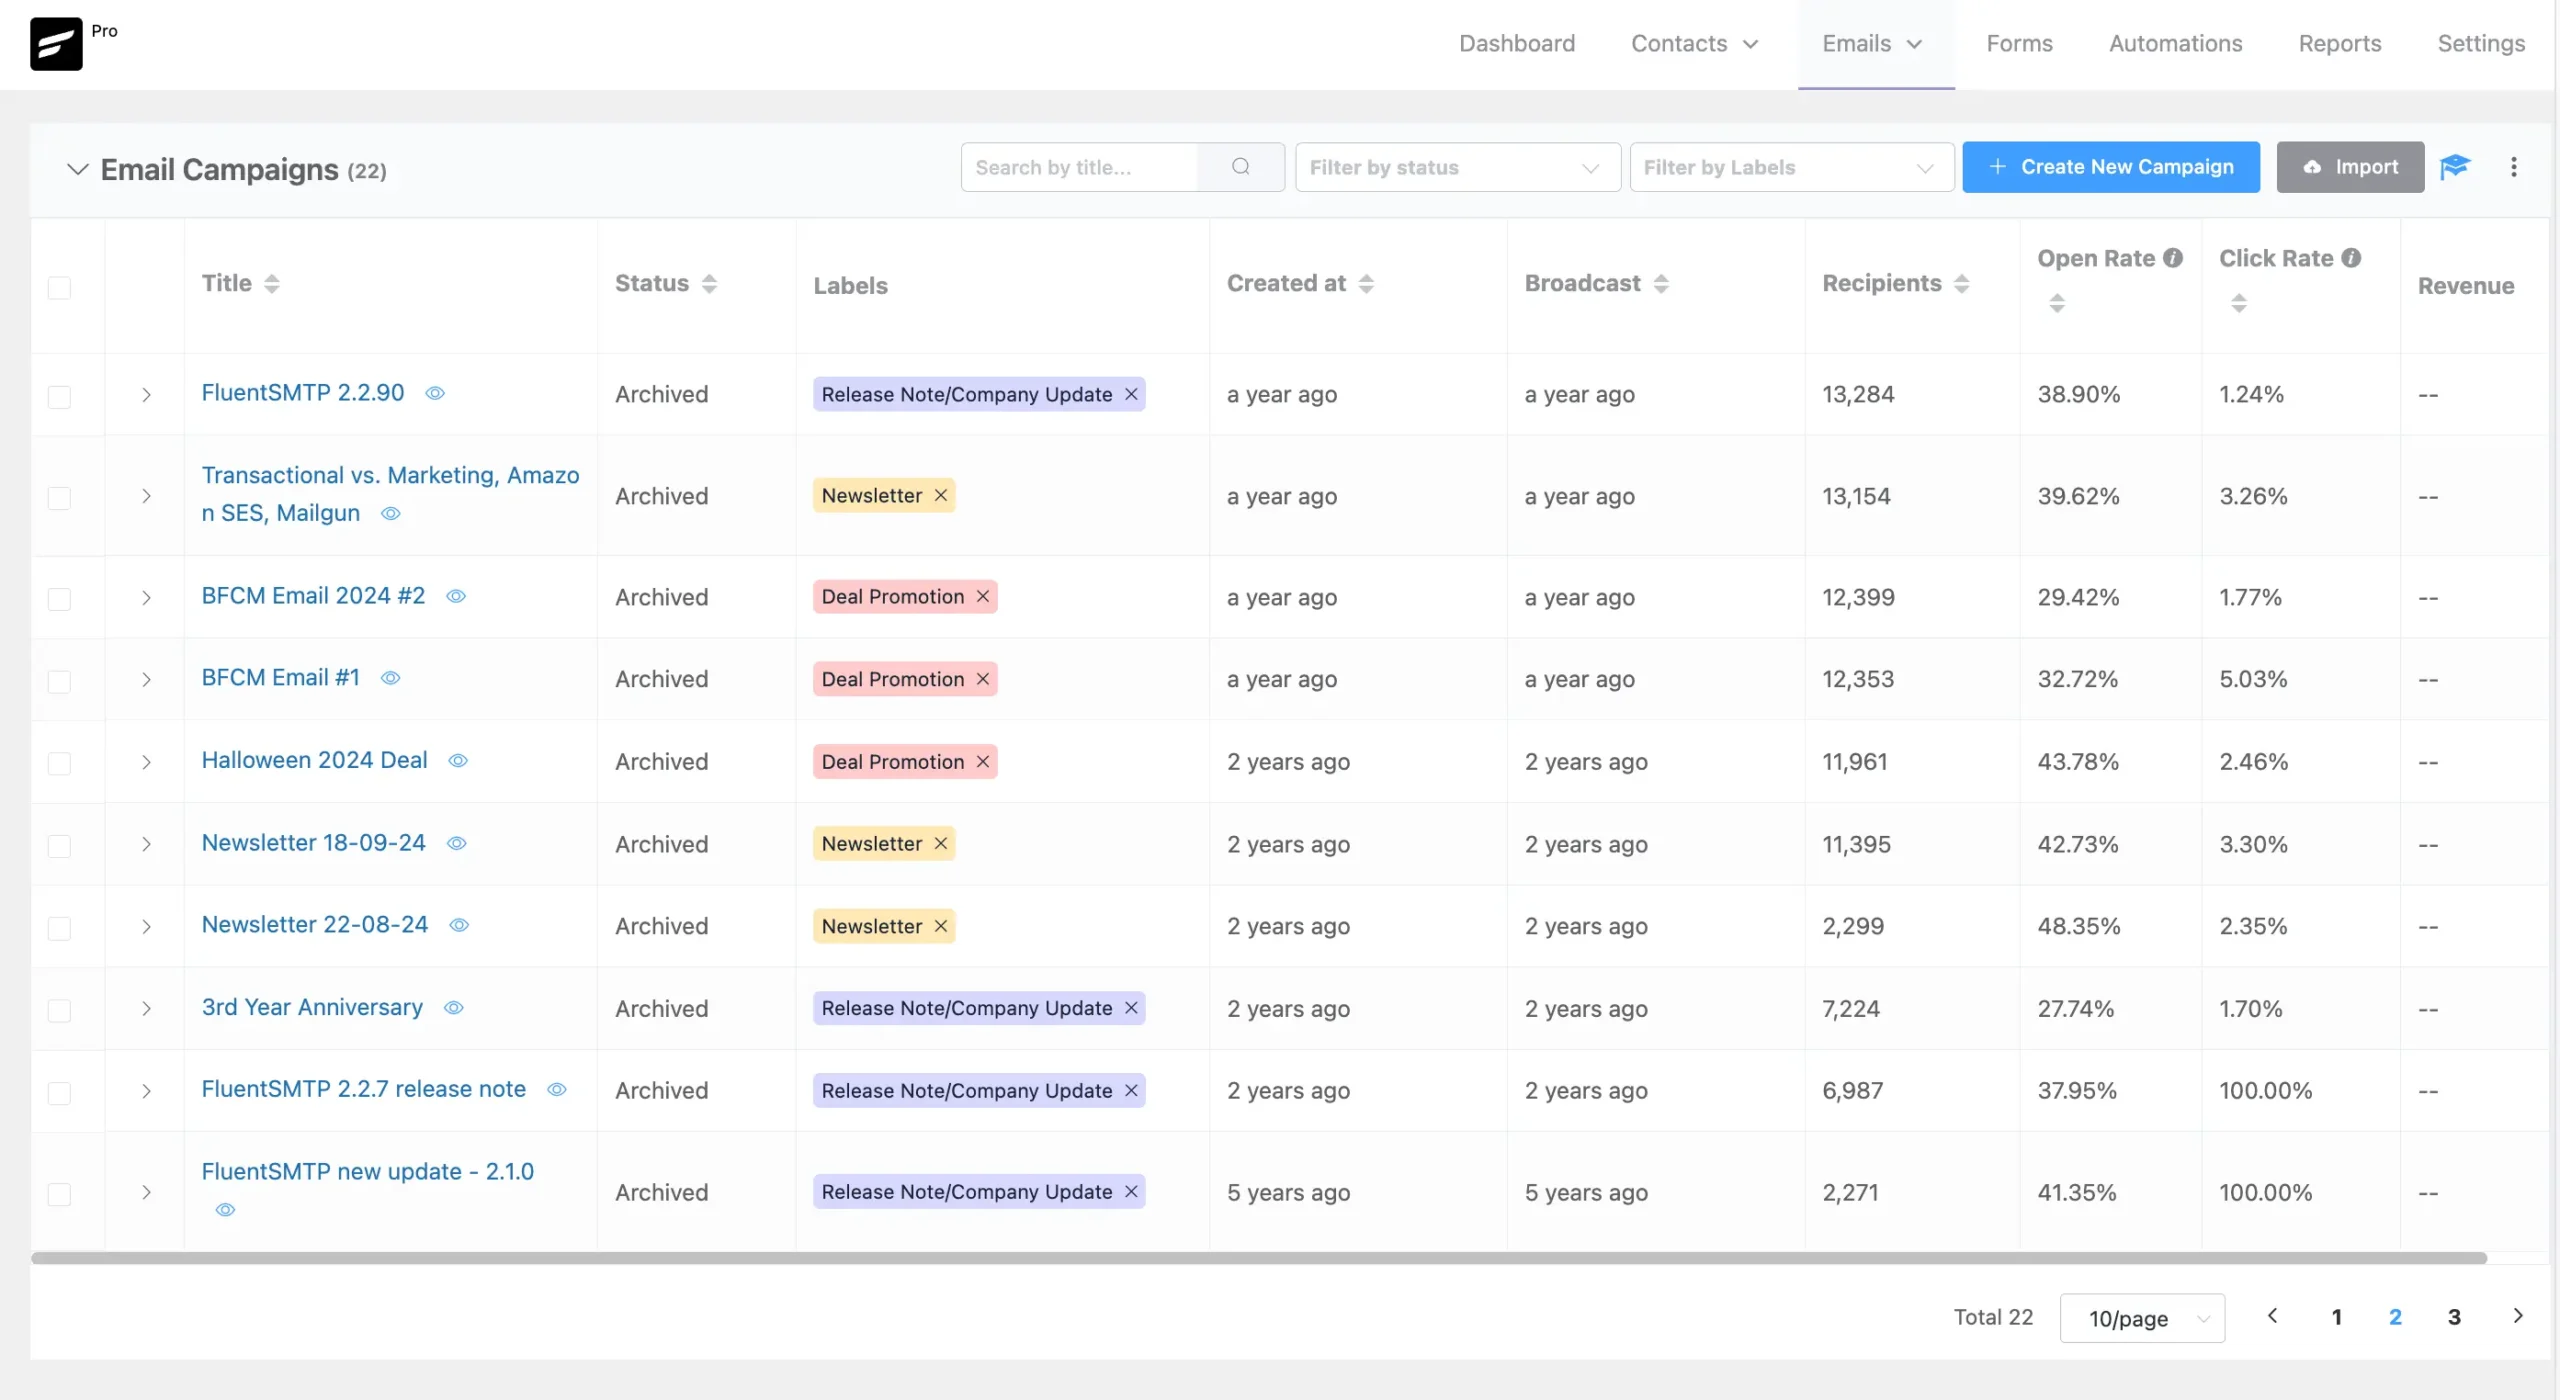Select the FluentSMTP 2.2.90 row checkbox
The height and width of the screenshot is (1400, 2560).
point(60,397)
